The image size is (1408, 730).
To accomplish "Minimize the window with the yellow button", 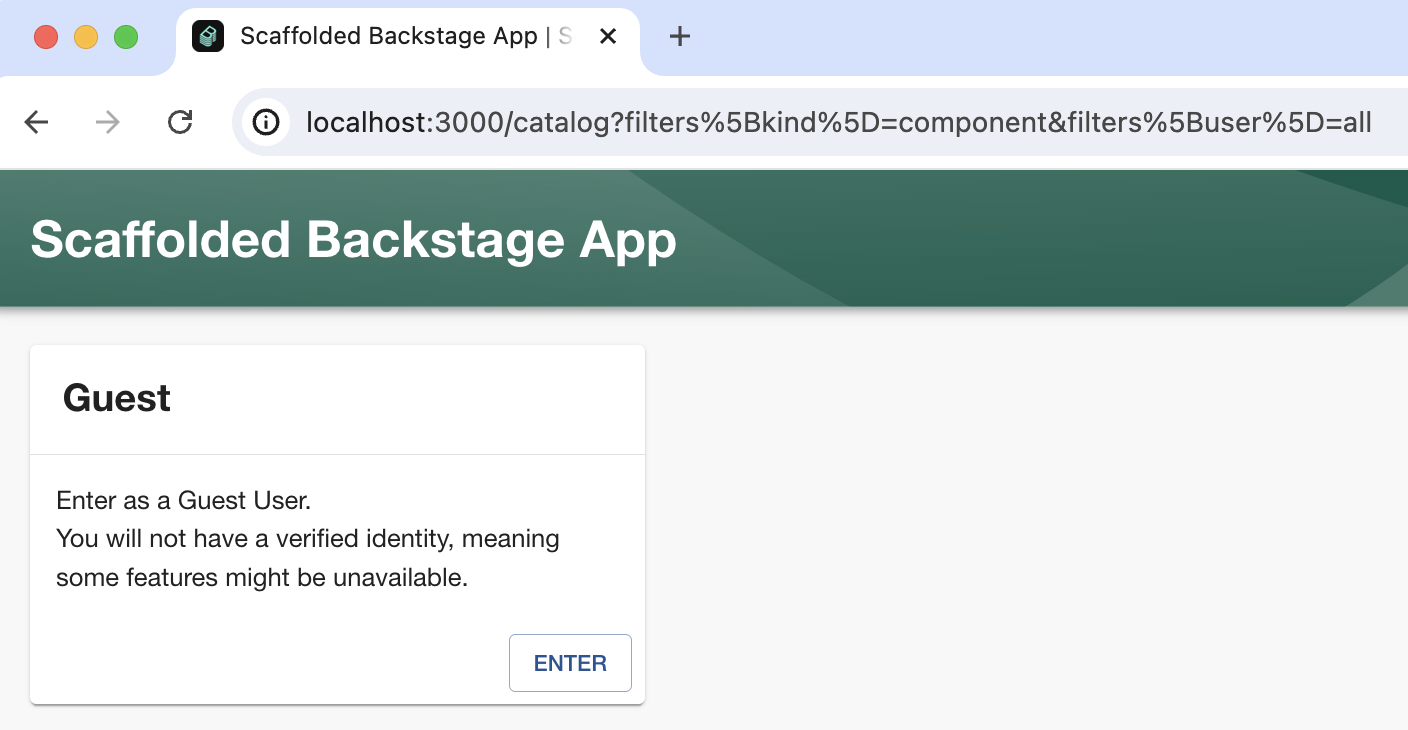I will (86, 38).
